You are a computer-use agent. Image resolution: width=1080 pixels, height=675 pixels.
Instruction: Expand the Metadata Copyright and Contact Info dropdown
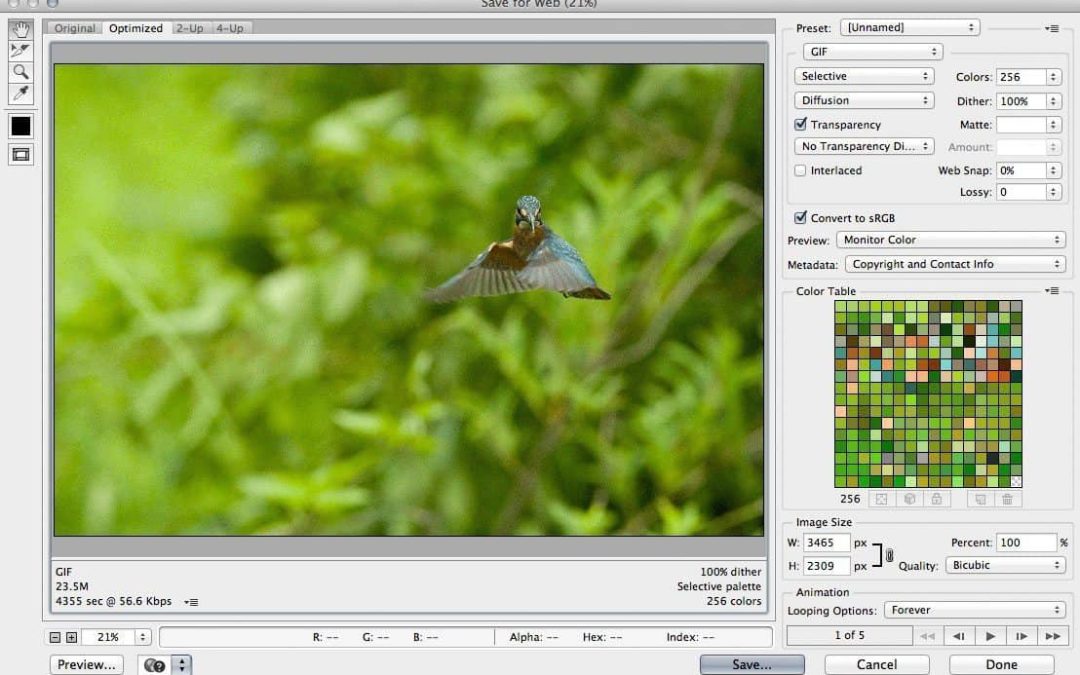tap(954, 264)
